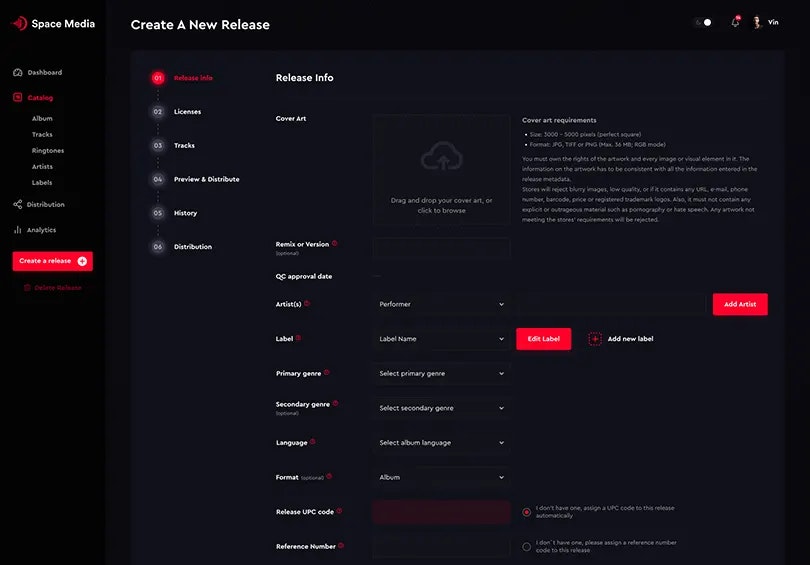Click the Catalog sidebar icon

coord(18,97)
